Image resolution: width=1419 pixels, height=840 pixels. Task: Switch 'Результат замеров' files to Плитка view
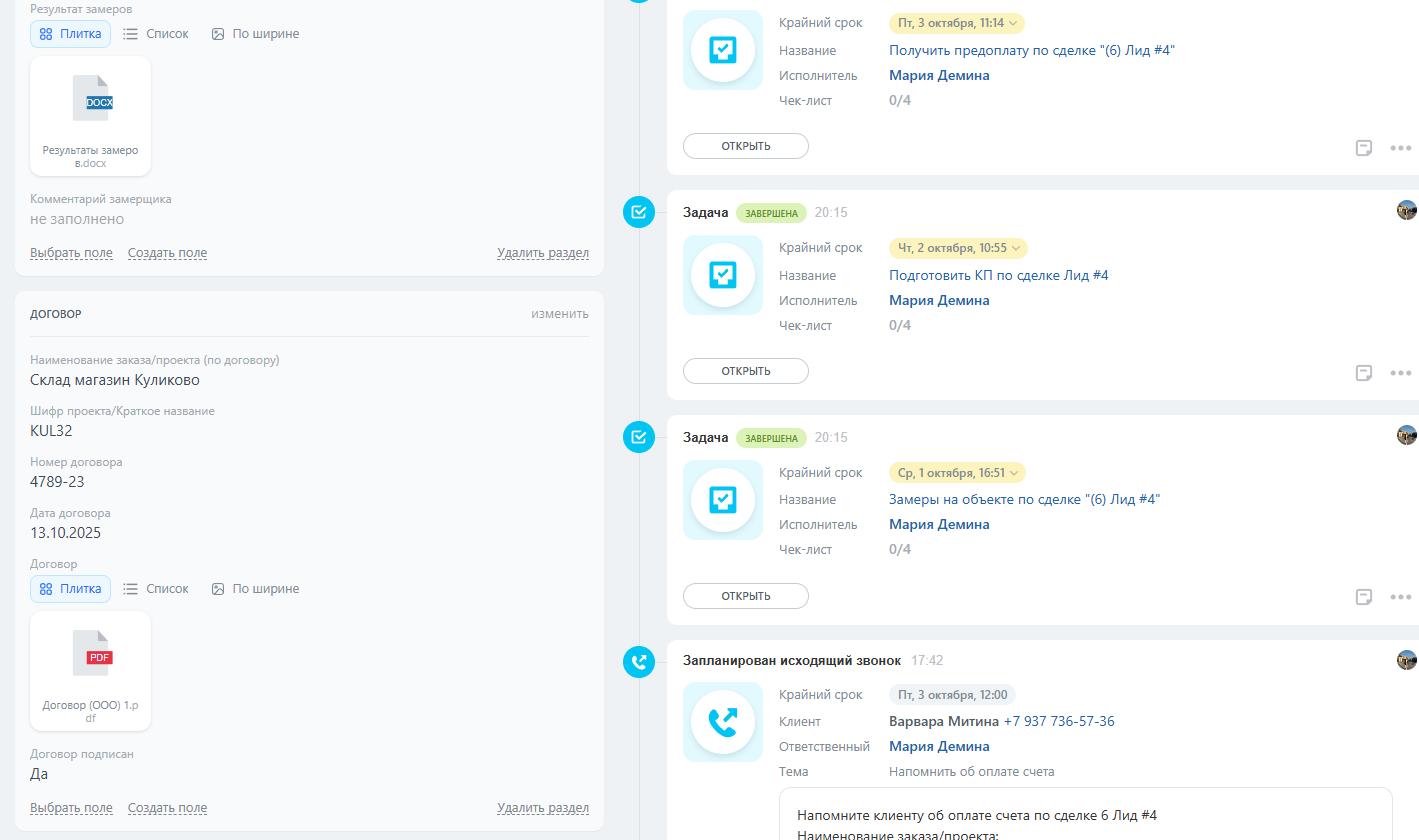[x=71, y=34]
